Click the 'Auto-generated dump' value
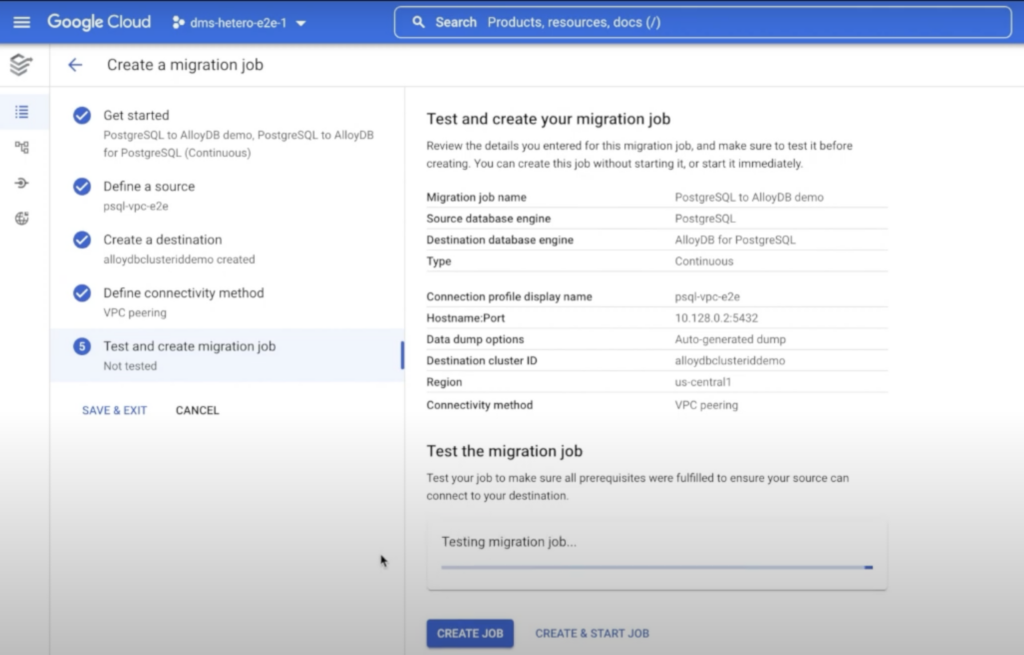The height and width of the screenshot is (655, 1024). [x=730, y=340]
